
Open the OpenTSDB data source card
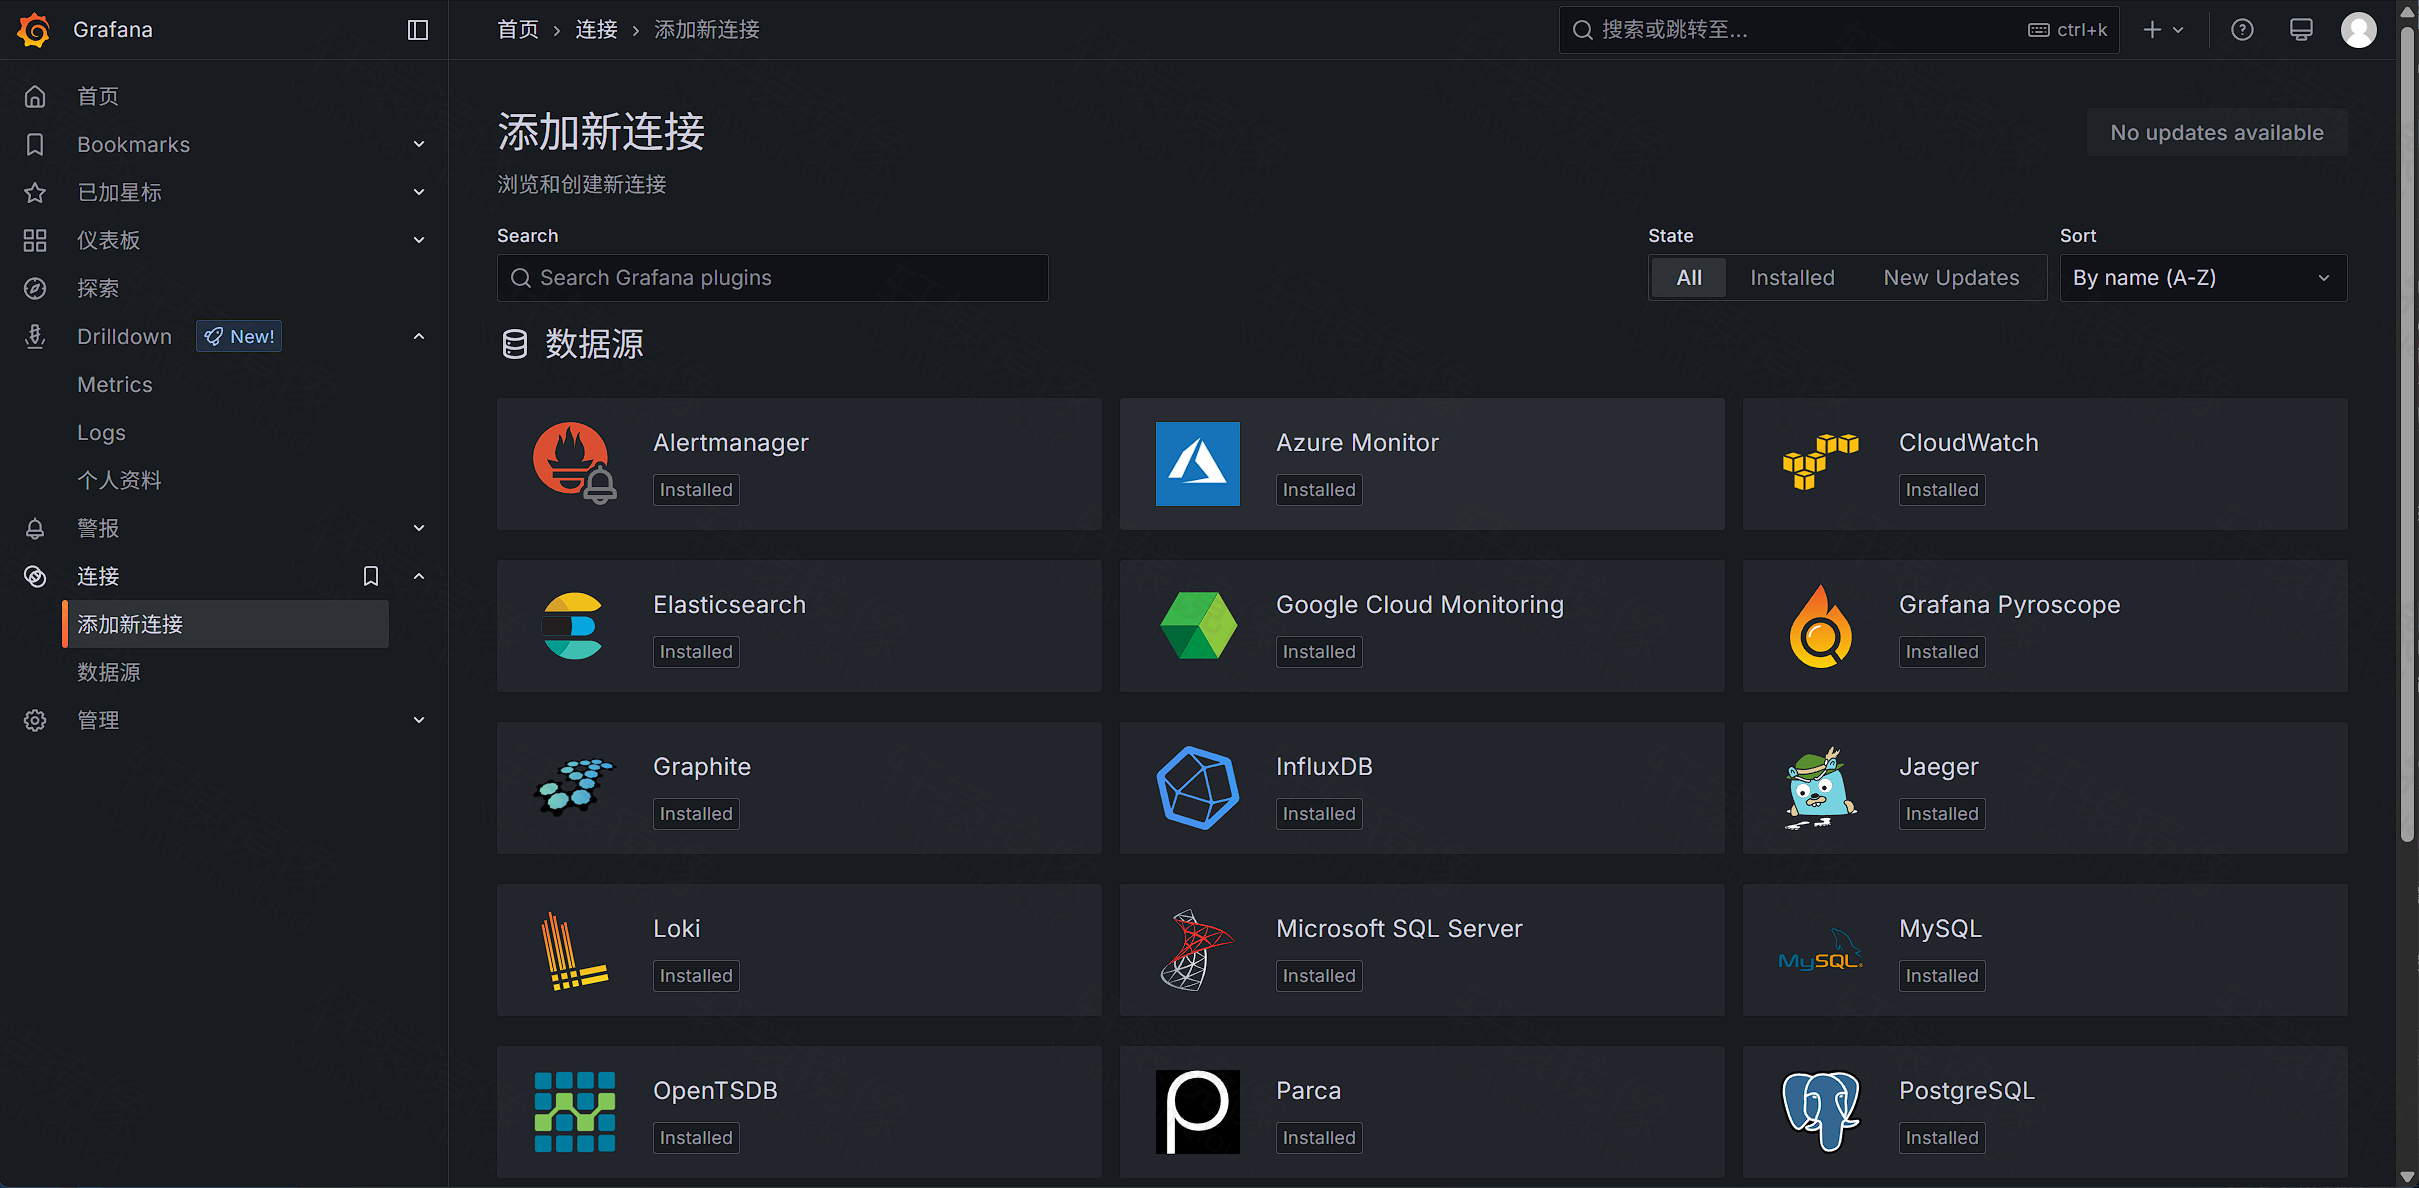[x=799, y=1112]
